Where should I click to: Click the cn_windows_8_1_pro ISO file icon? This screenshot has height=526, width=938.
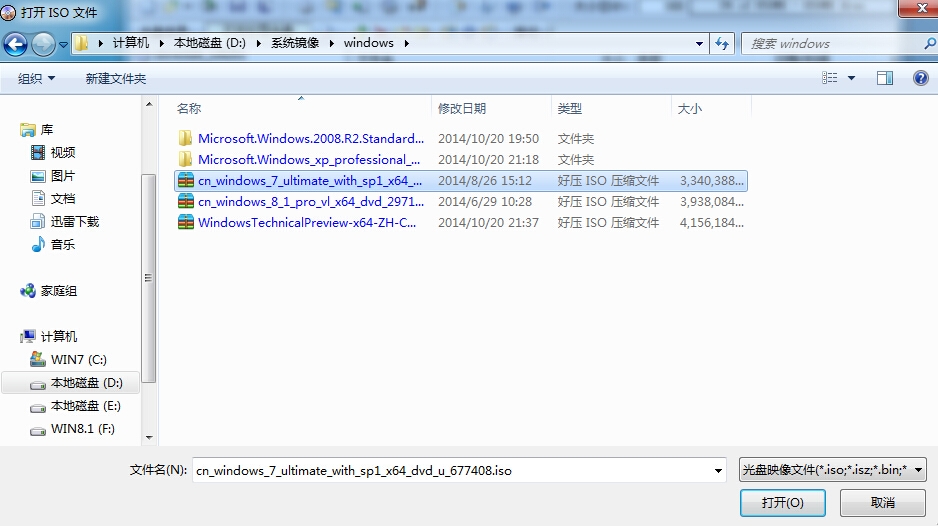[186, 201]
